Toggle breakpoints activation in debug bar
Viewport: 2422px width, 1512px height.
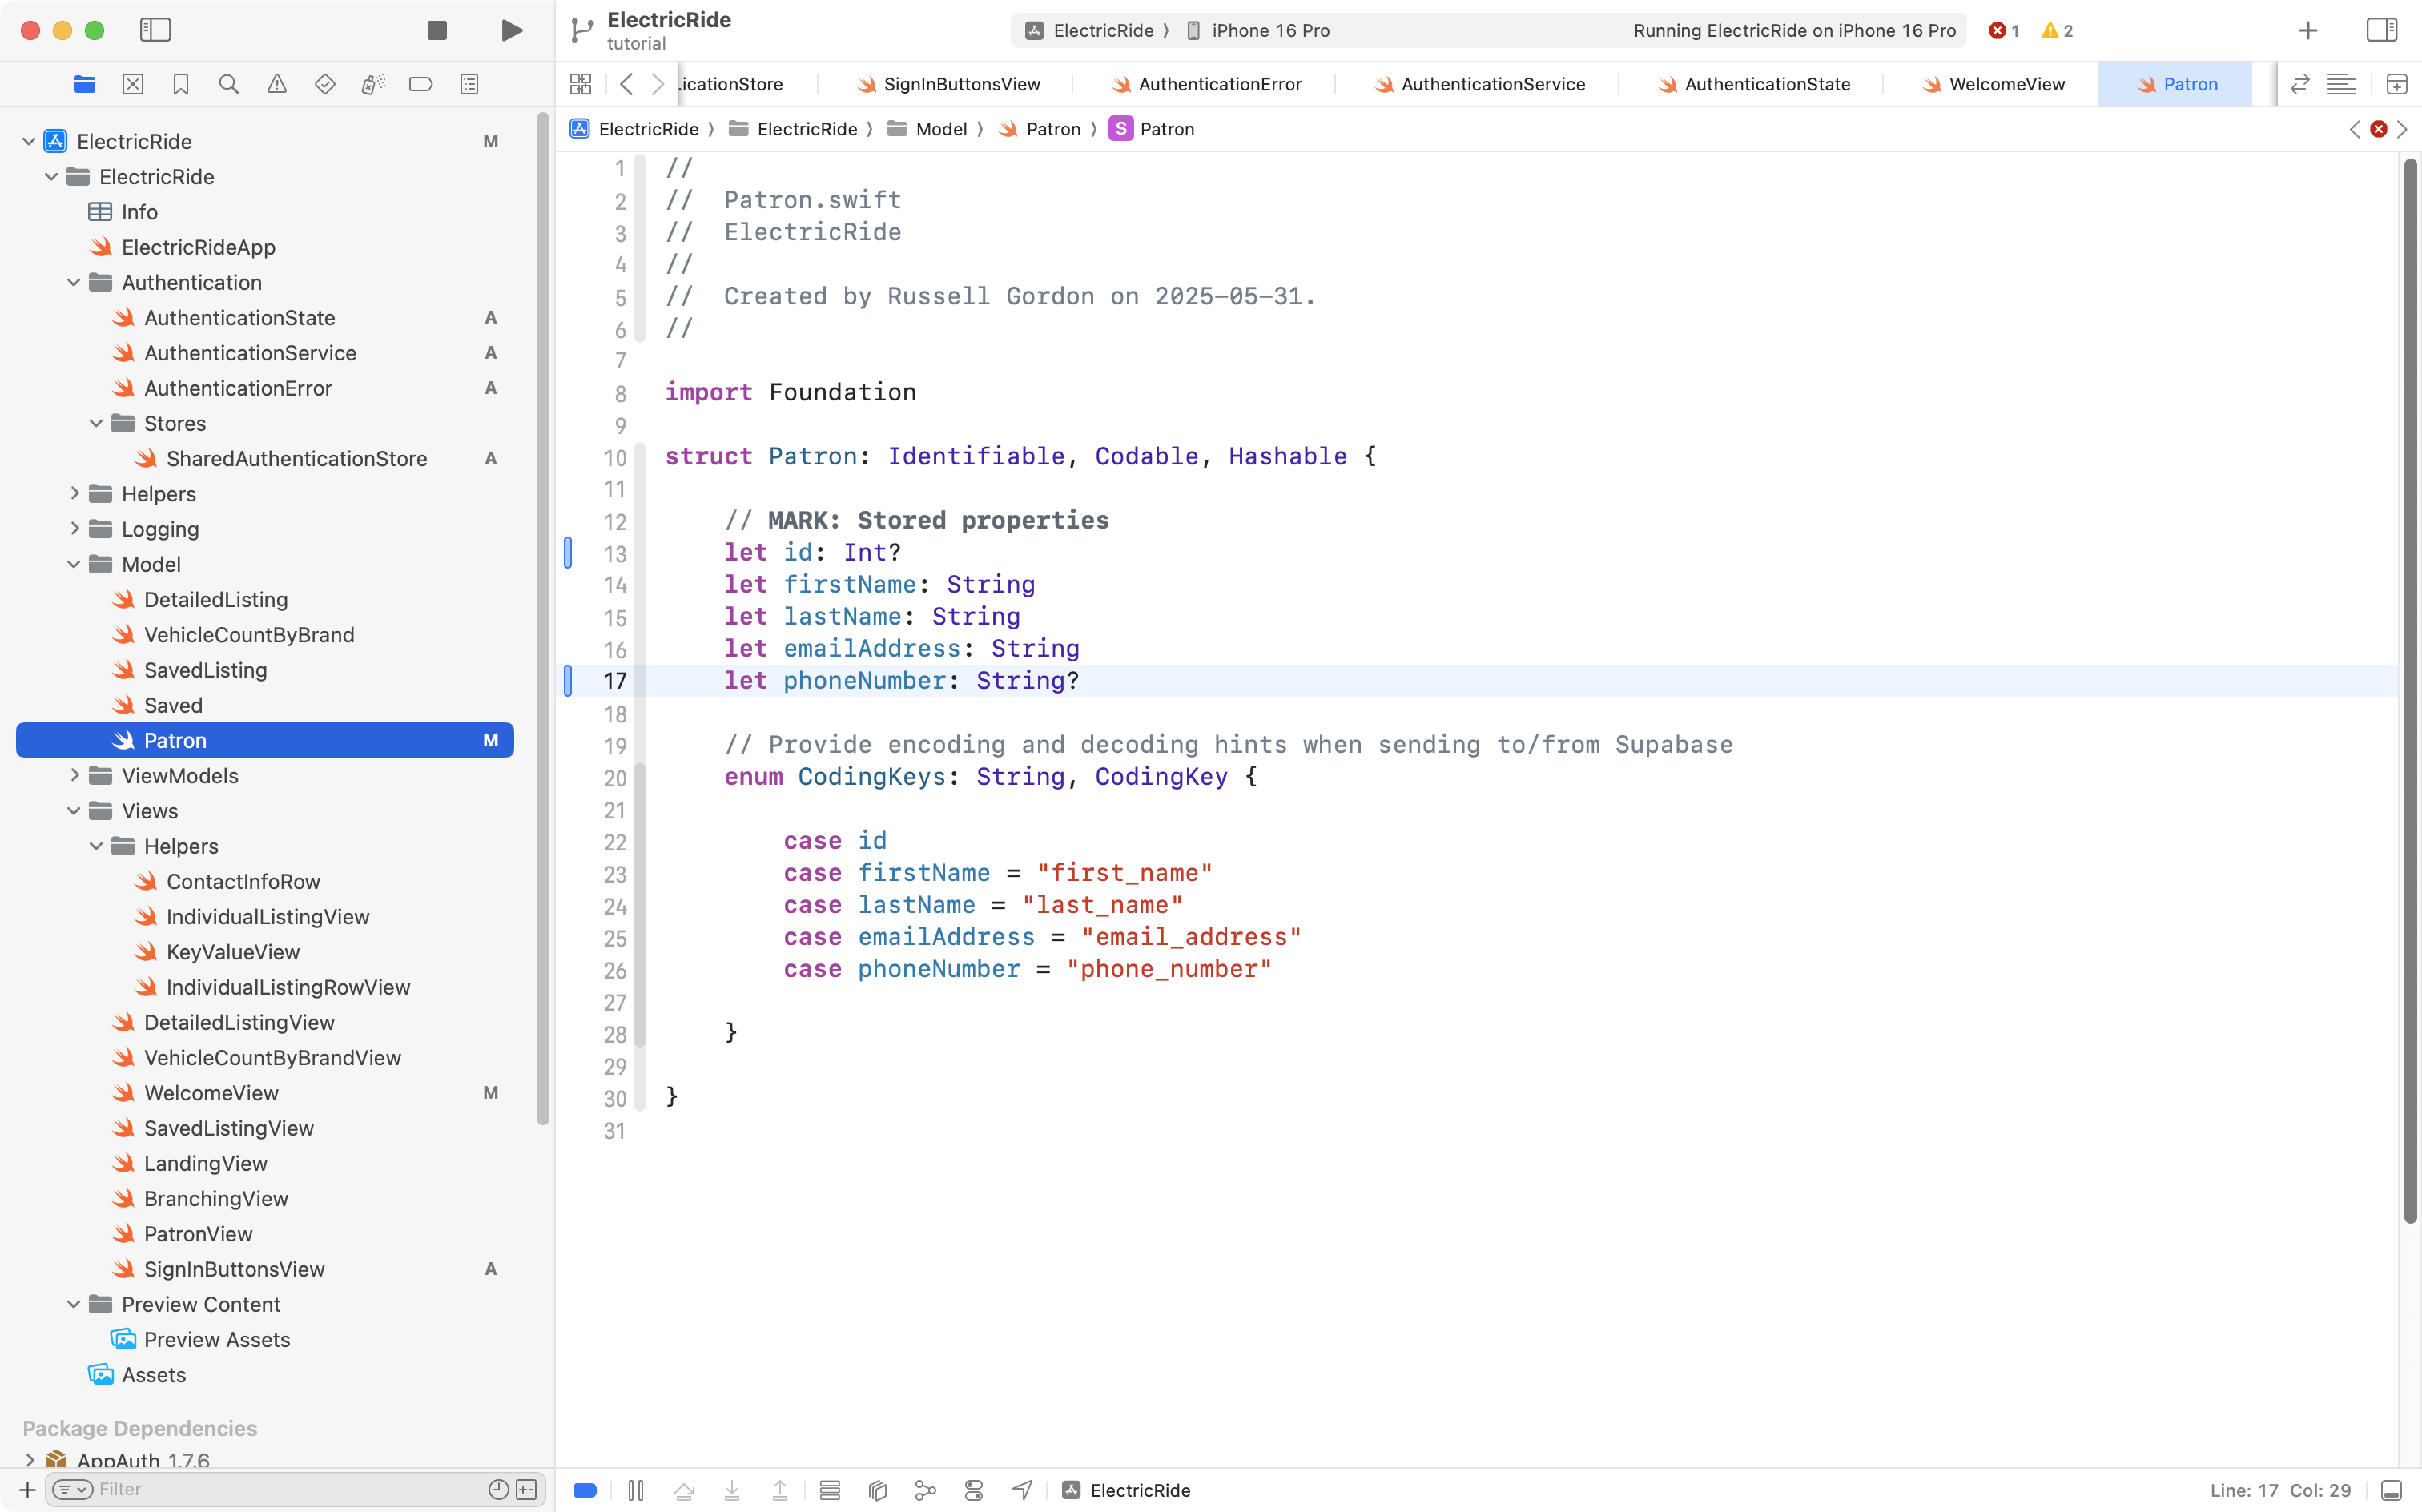[586, 1490]
